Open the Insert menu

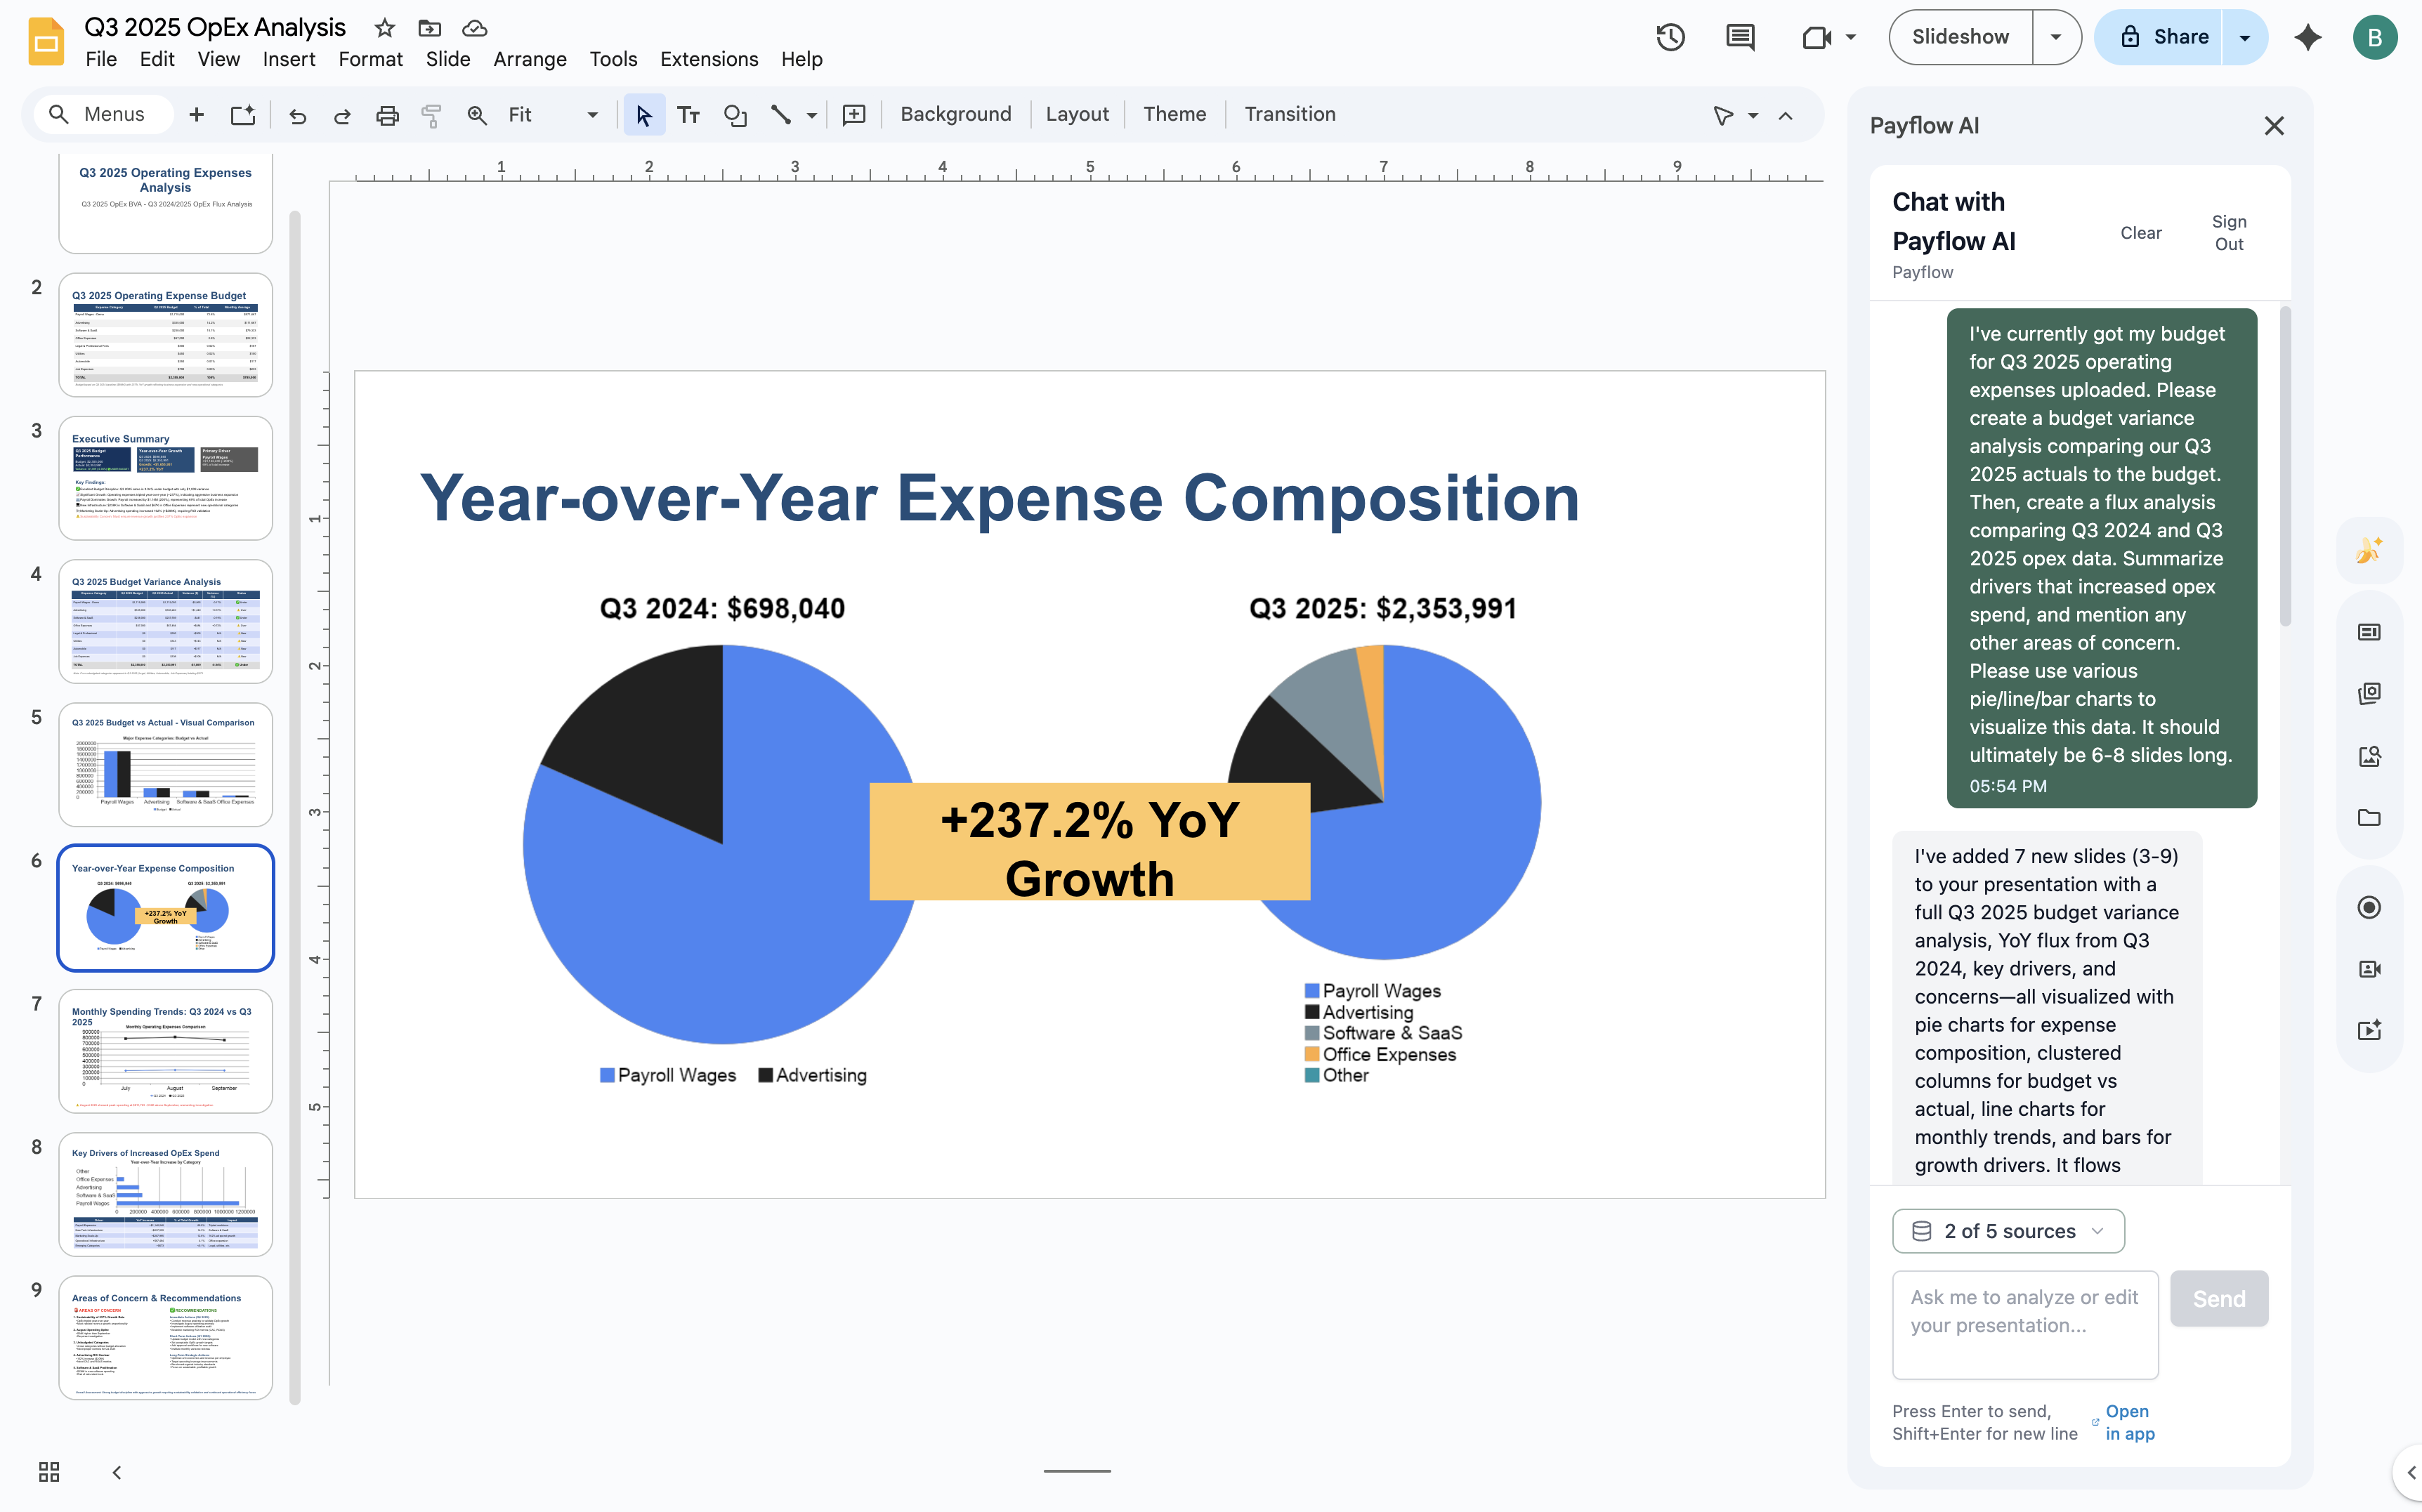point(289,58)
